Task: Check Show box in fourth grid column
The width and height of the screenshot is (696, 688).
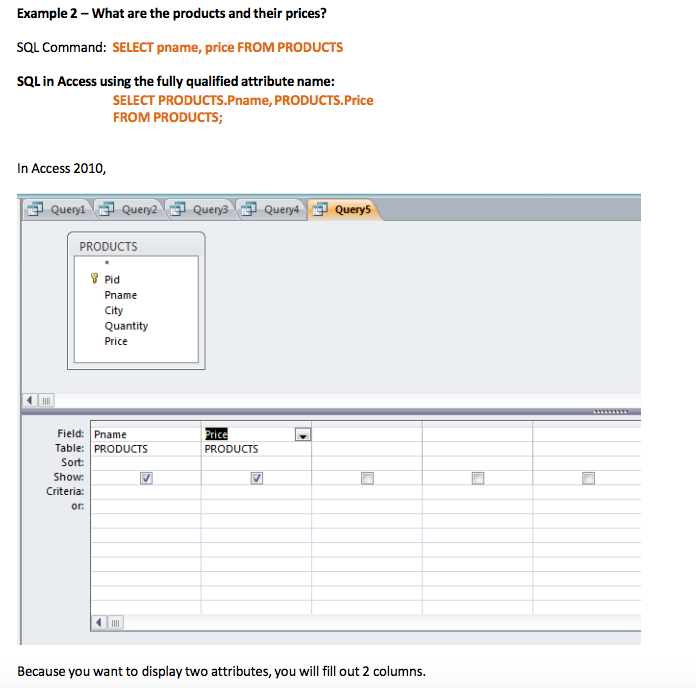Action: 478,478
